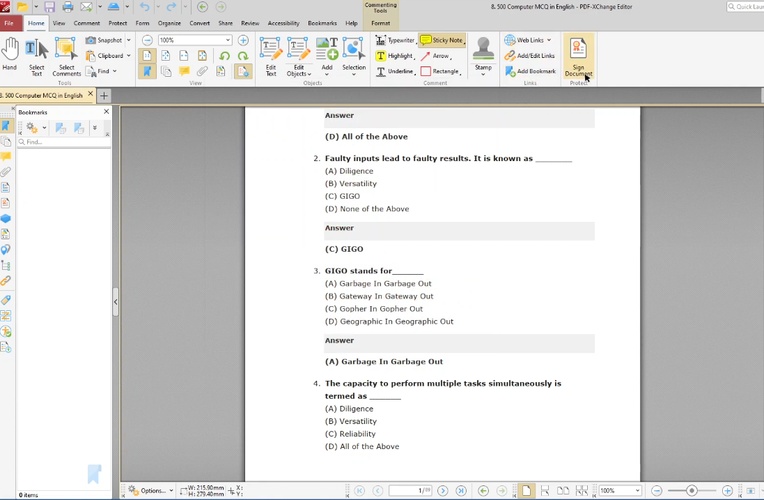Click the Snapshot camera tool
The width and height of the screenshot is (764, 500).
coord(103,40)
